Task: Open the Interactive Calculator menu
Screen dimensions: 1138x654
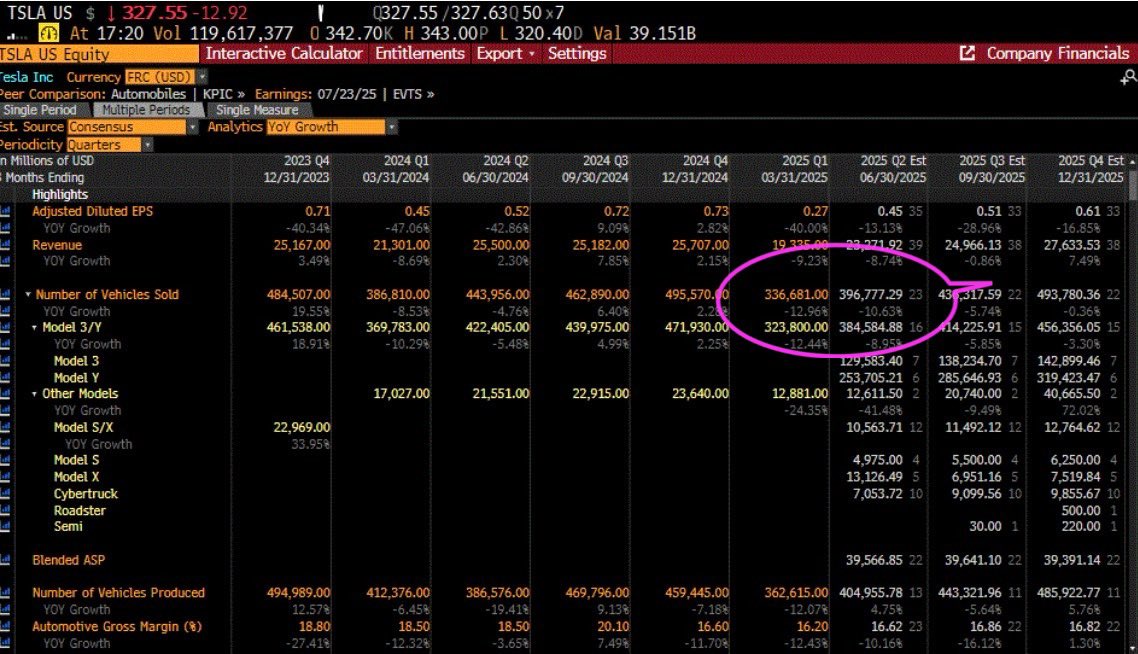Action: pos(284,53)
